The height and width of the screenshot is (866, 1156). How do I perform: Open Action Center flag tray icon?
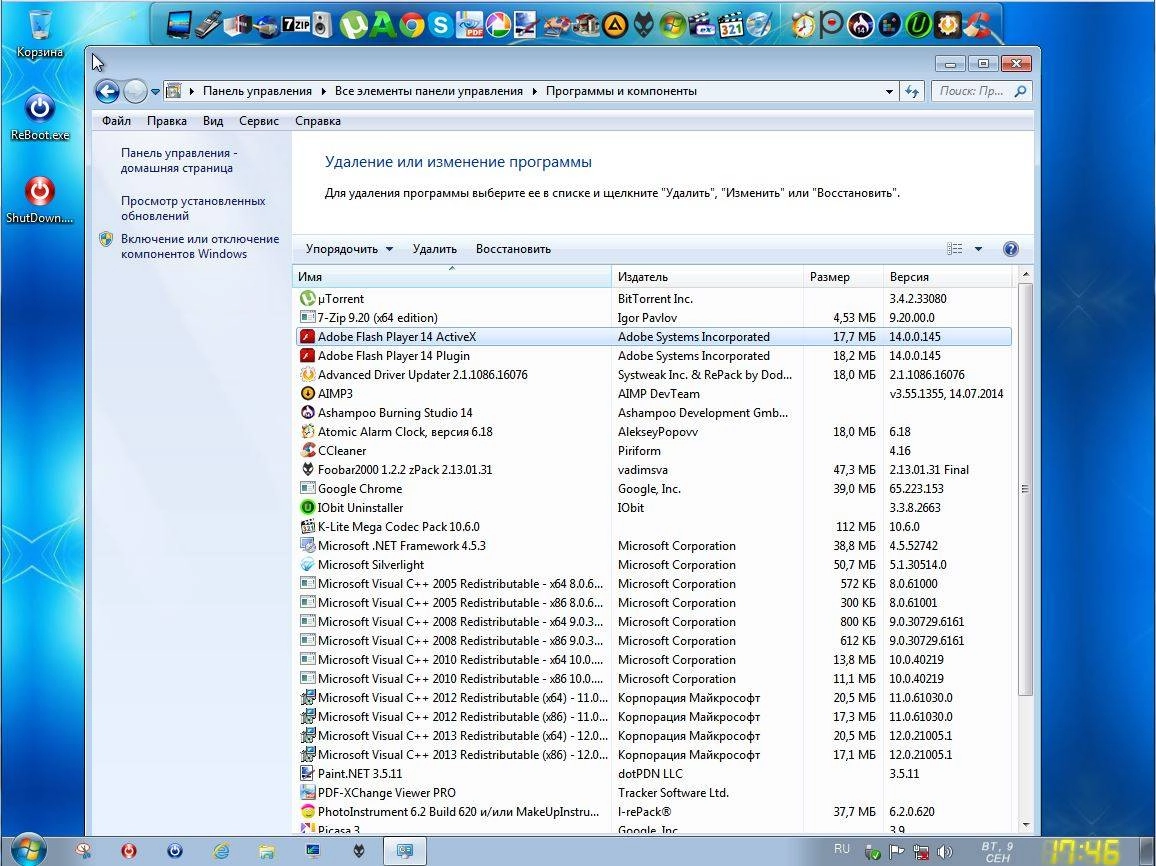pyautogui.click(x=896, y=852)
